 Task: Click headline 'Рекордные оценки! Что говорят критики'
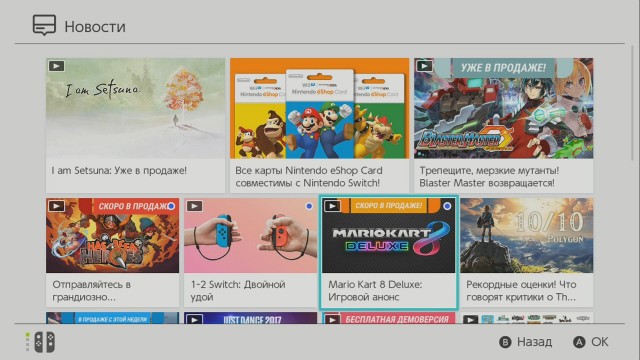click(x=521, y=290)
